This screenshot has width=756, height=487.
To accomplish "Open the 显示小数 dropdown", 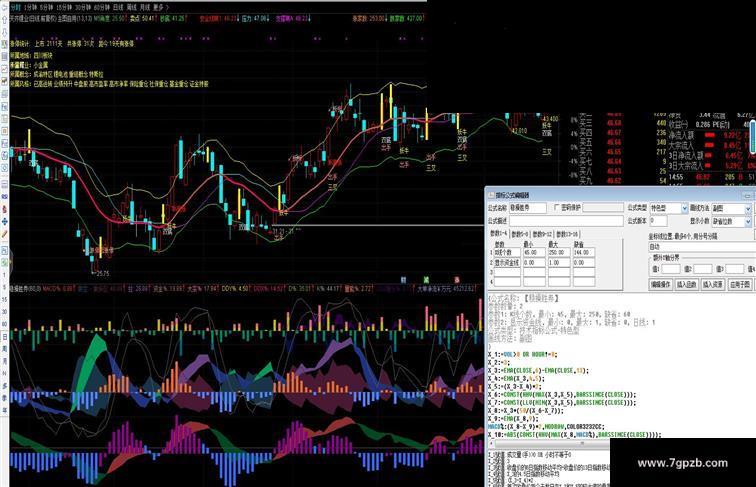I will tap(748, 222).
